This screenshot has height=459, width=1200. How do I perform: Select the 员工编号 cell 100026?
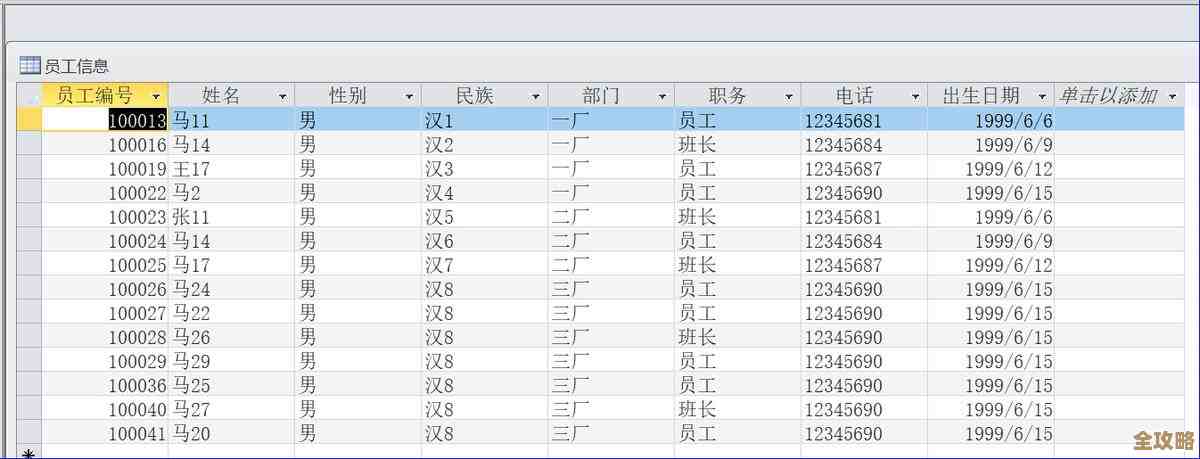(x=105, y=288)
